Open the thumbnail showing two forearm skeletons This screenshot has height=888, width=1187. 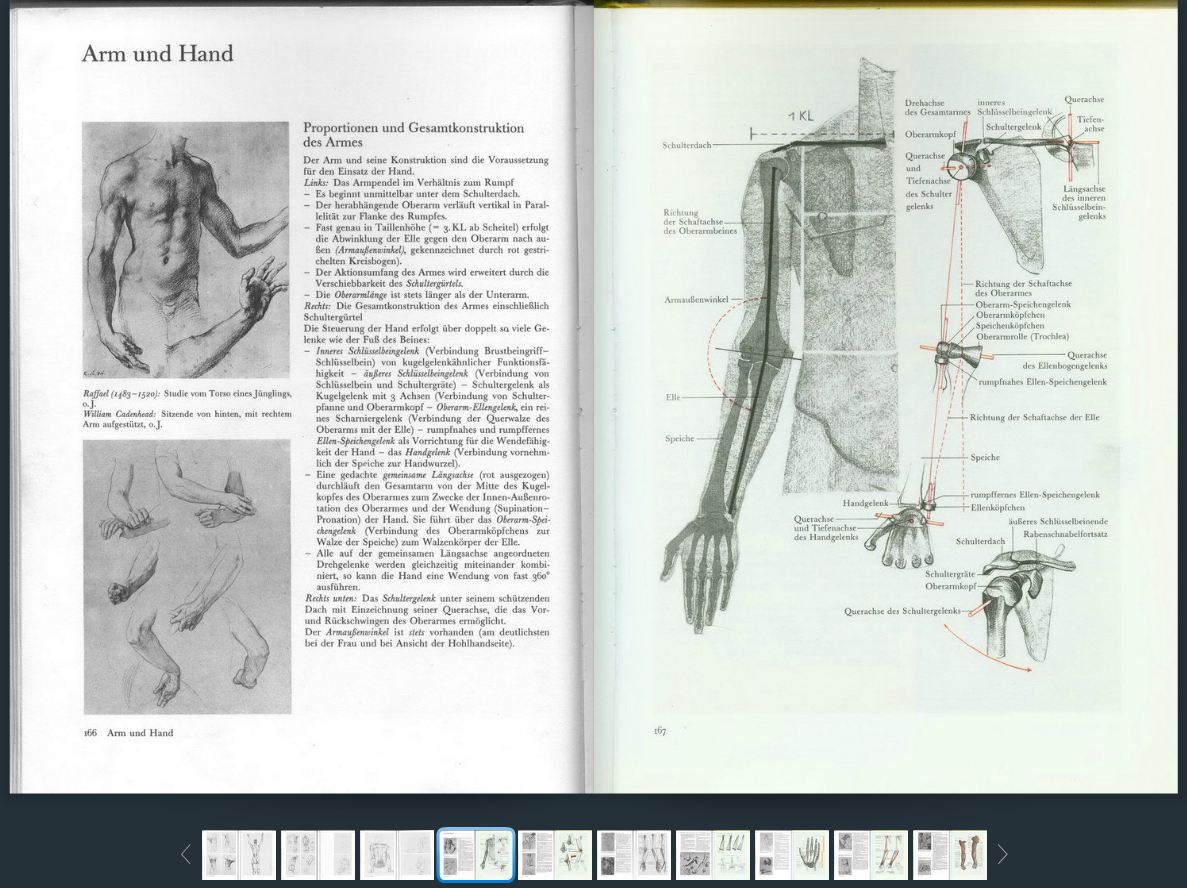coord(634,855)
